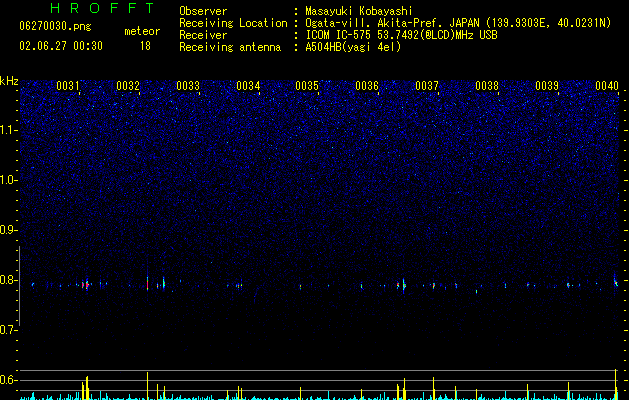629x400 pixels.
Task: Click the 0.8 frequency axis label
Action: pos(9,280)
